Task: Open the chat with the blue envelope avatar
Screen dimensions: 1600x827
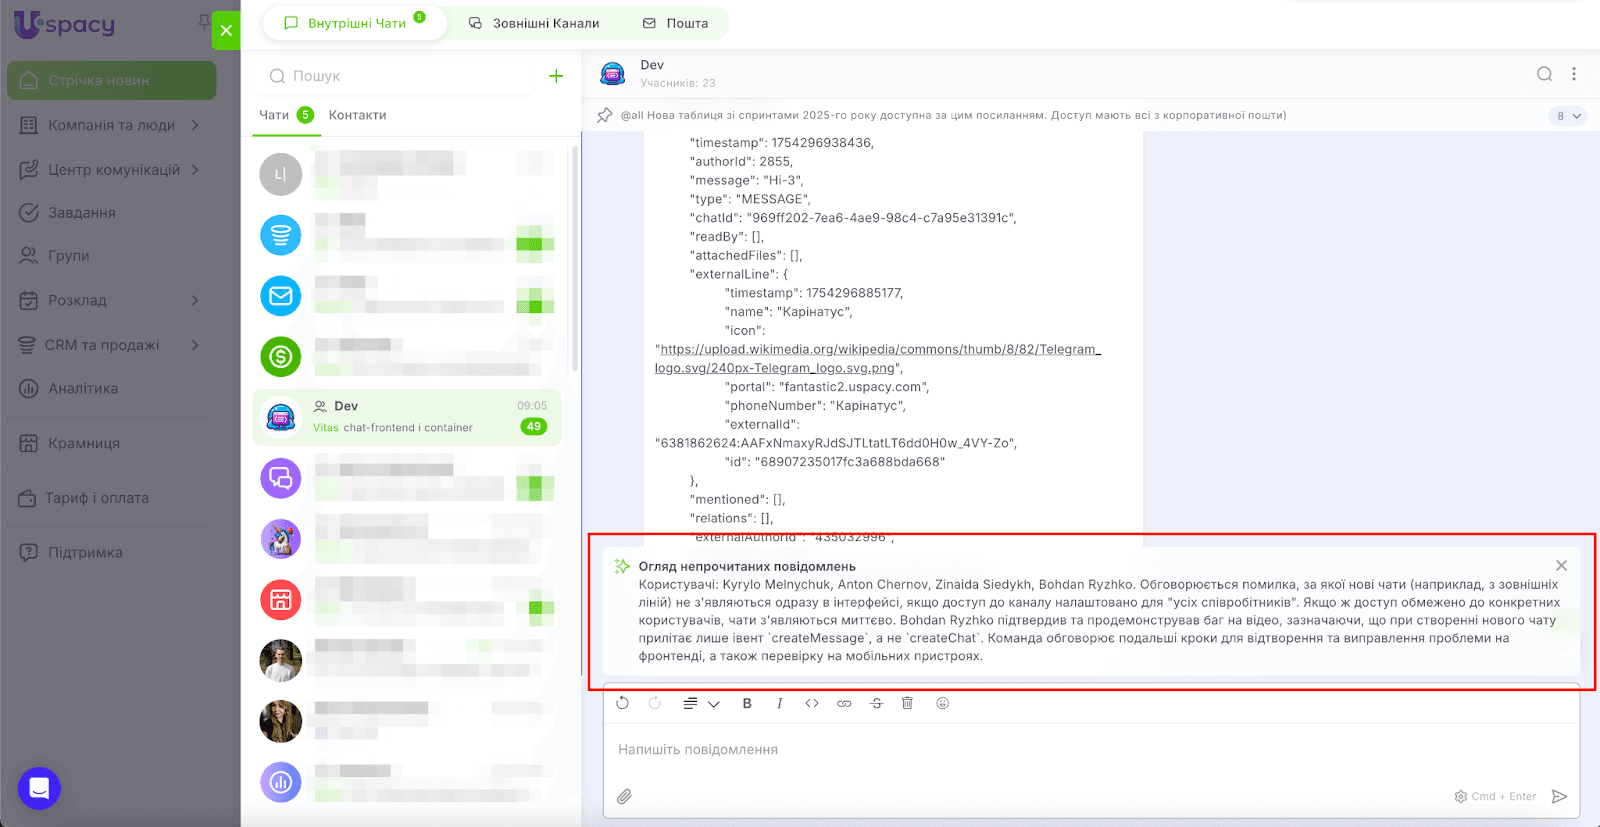Action: (406, 296)
